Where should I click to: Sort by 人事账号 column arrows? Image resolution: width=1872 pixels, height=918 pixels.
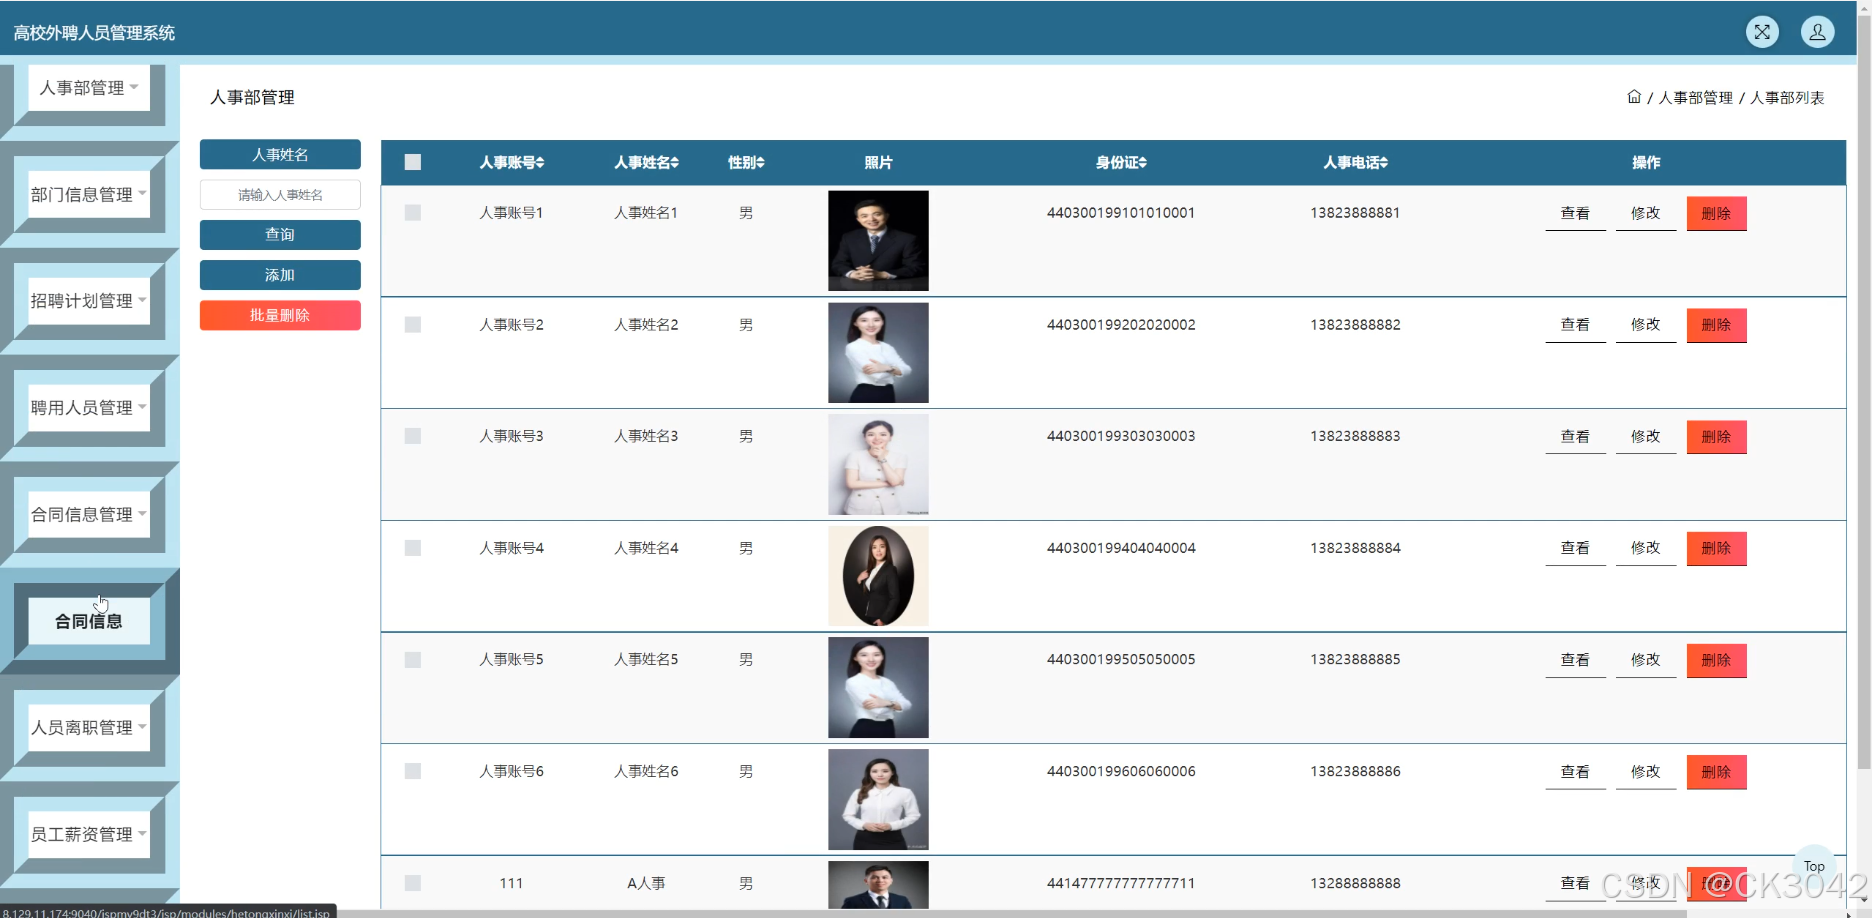540,163
